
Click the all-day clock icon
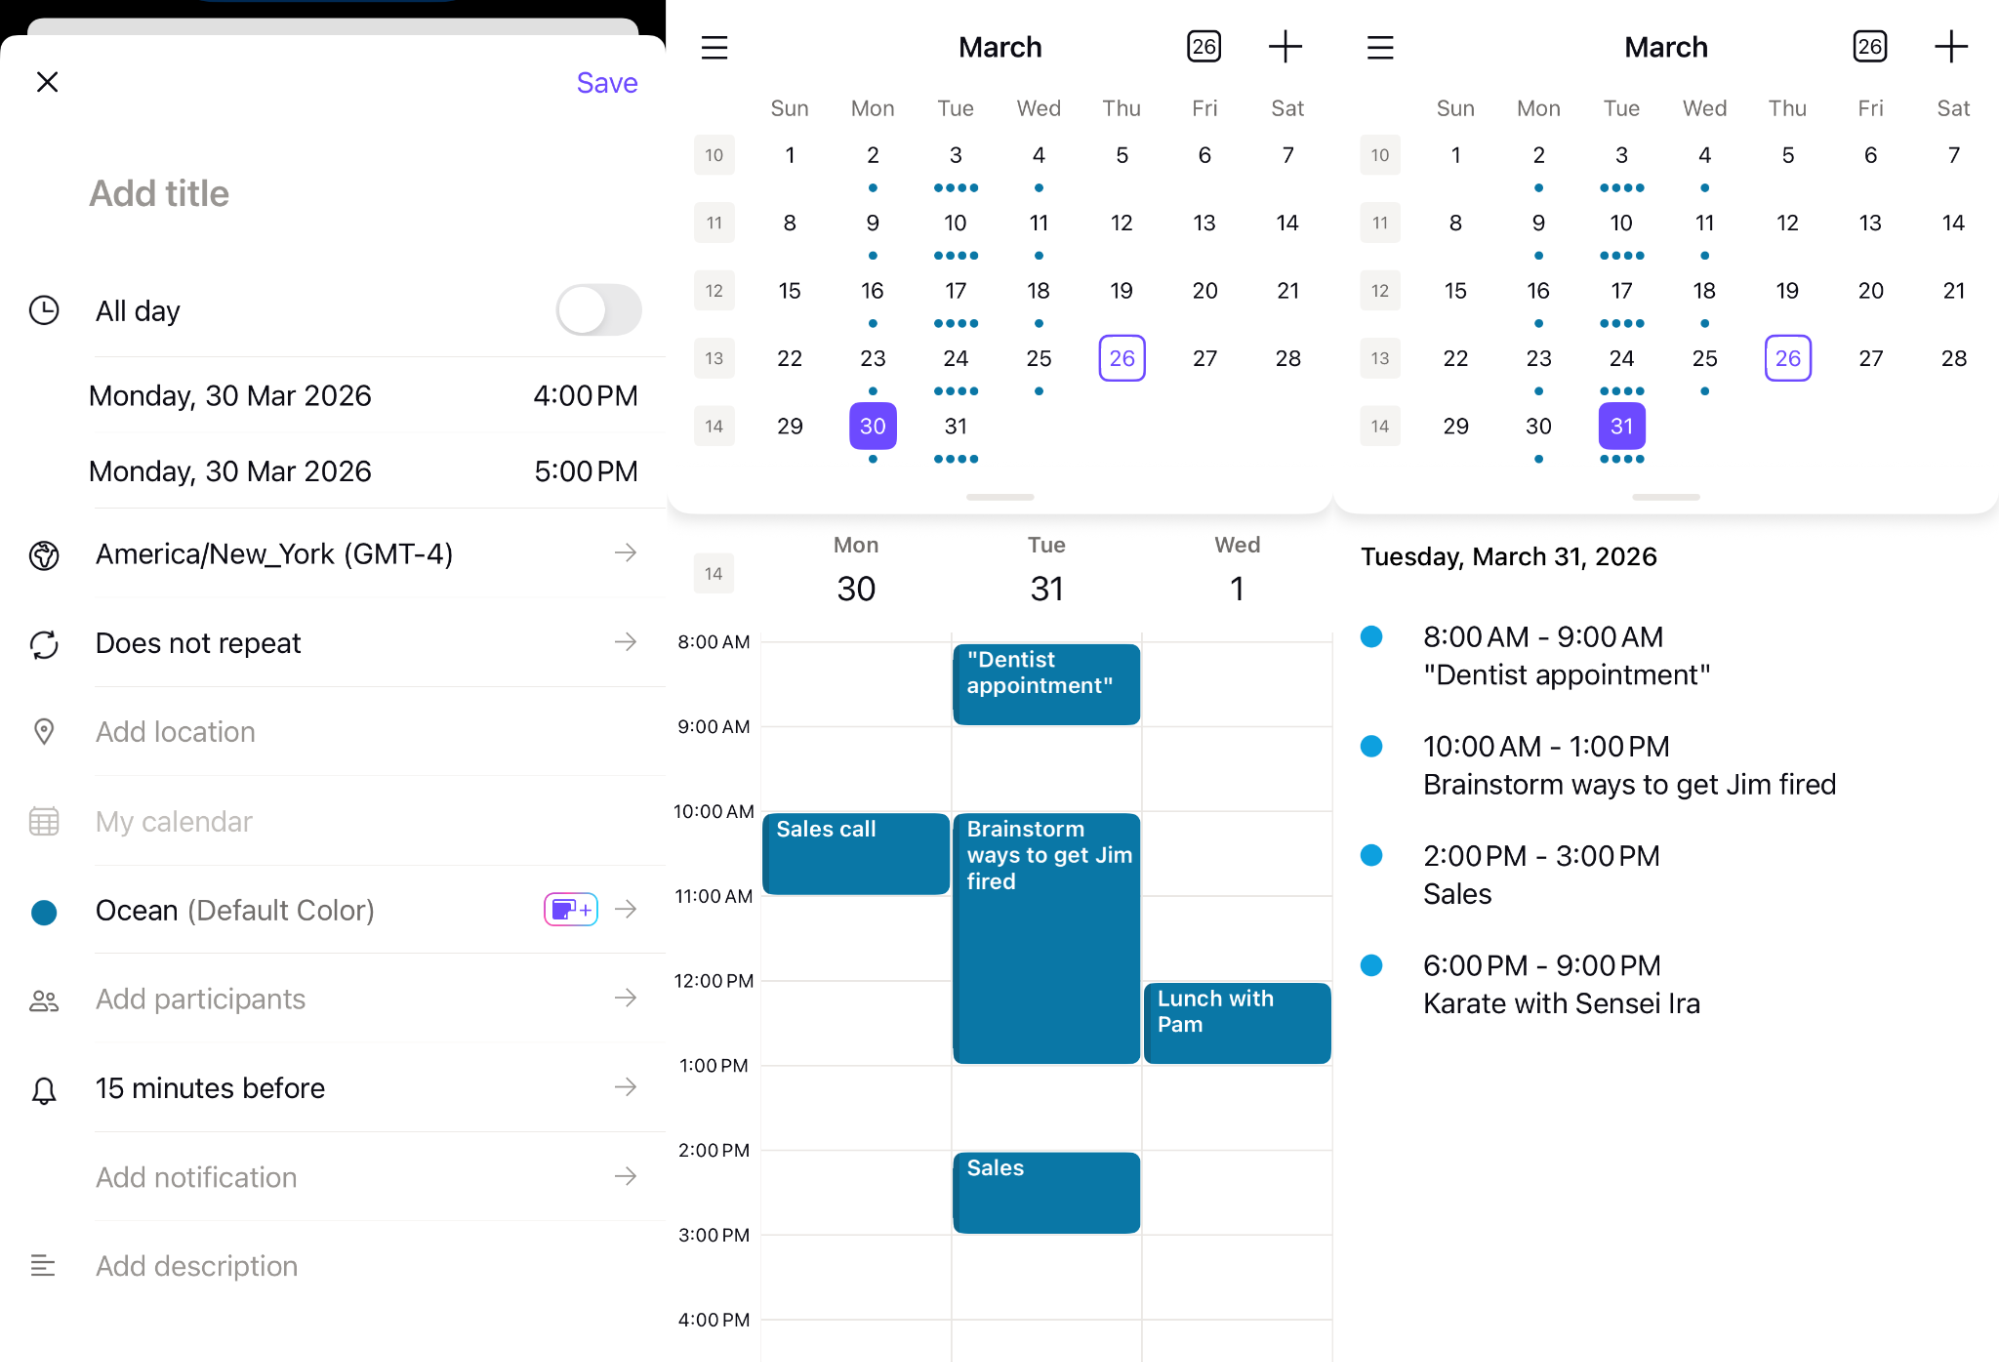(x=44, y=310)
